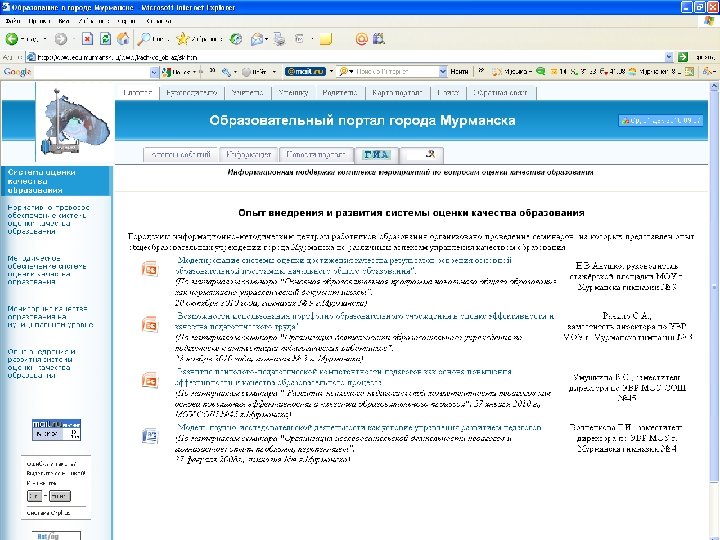
Task: Switch to the Главная tab
Action: 137,93
